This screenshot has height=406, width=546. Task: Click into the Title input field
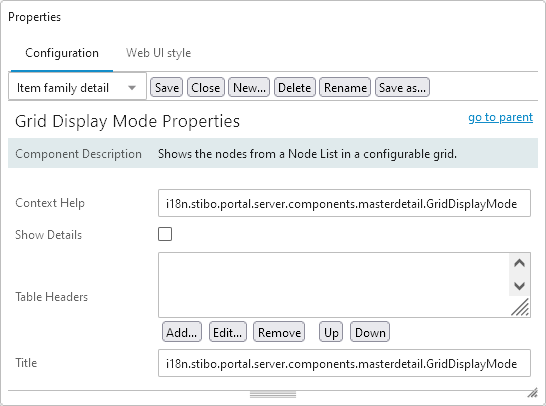click(x=344, y=363)
